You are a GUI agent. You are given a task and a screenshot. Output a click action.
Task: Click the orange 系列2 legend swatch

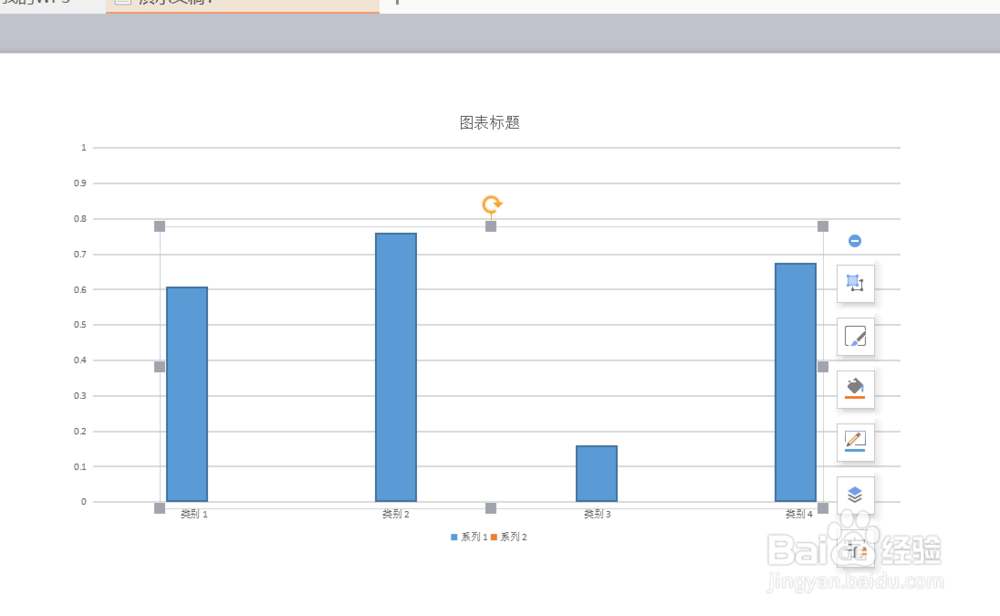coord(493,535)
